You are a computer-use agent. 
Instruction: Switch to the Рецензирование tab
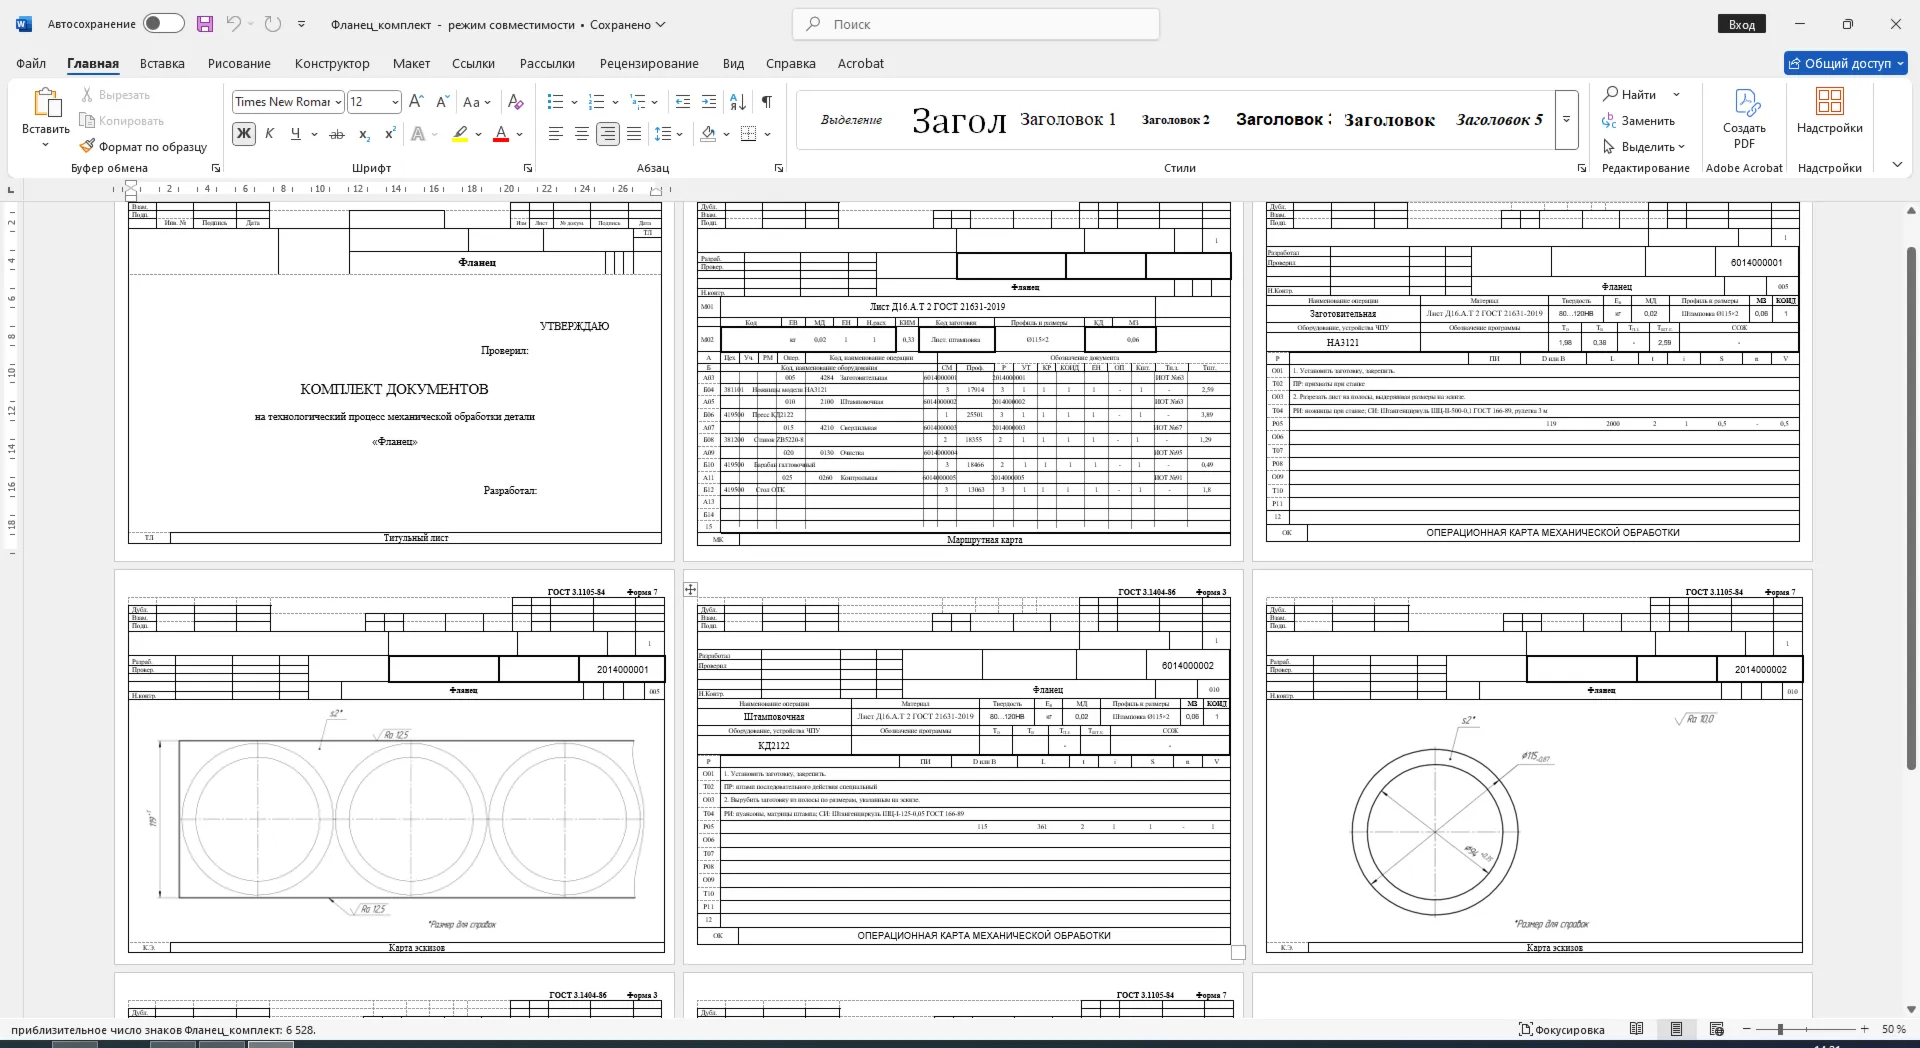(x=649, y=63)
